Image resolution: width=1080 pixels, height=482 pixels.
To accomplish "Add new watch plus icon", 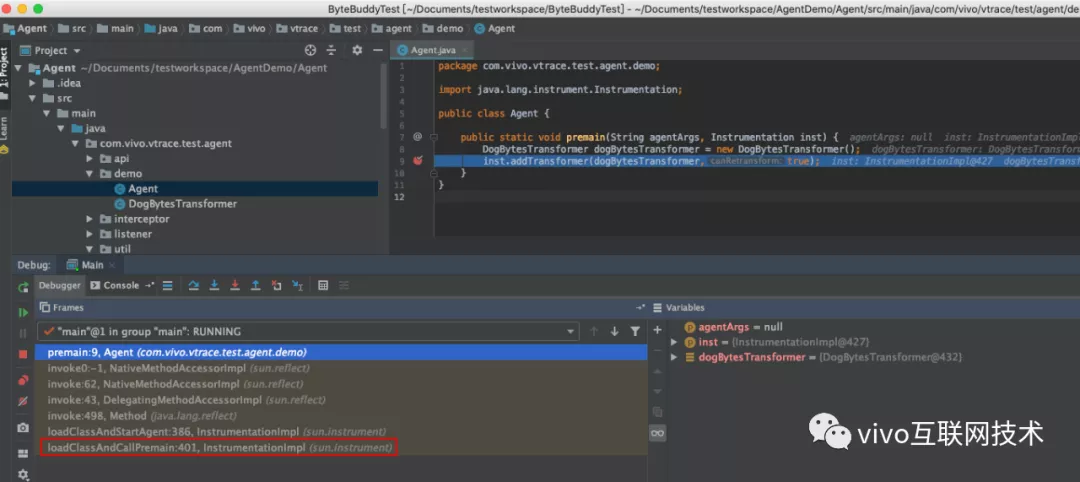I will point(657,330).
